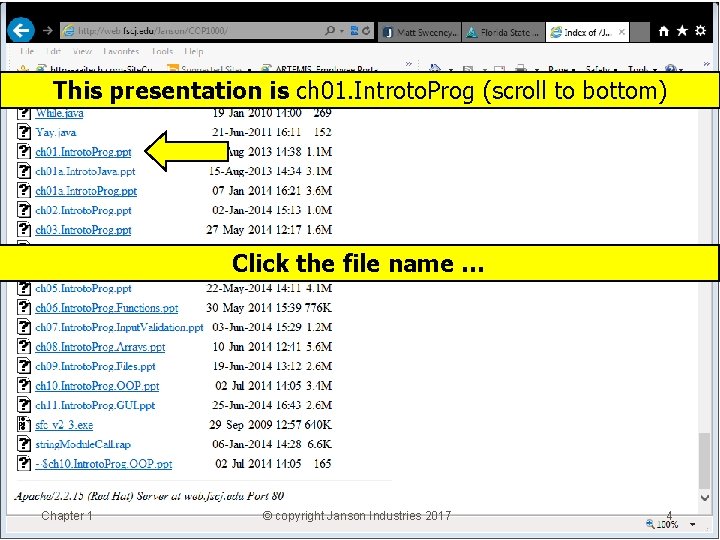Open the ch05.IntrotoProg.ppt link
Viewport: 720px width, 540px height.
coord(83,288)
